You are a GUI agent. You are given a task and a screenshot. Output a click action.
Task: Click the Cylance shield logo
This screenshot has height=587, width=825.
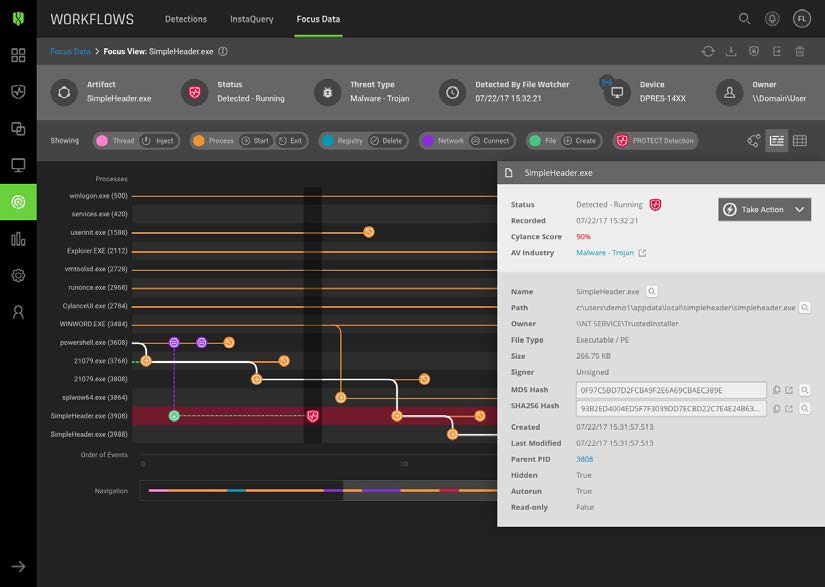(18, 18)
